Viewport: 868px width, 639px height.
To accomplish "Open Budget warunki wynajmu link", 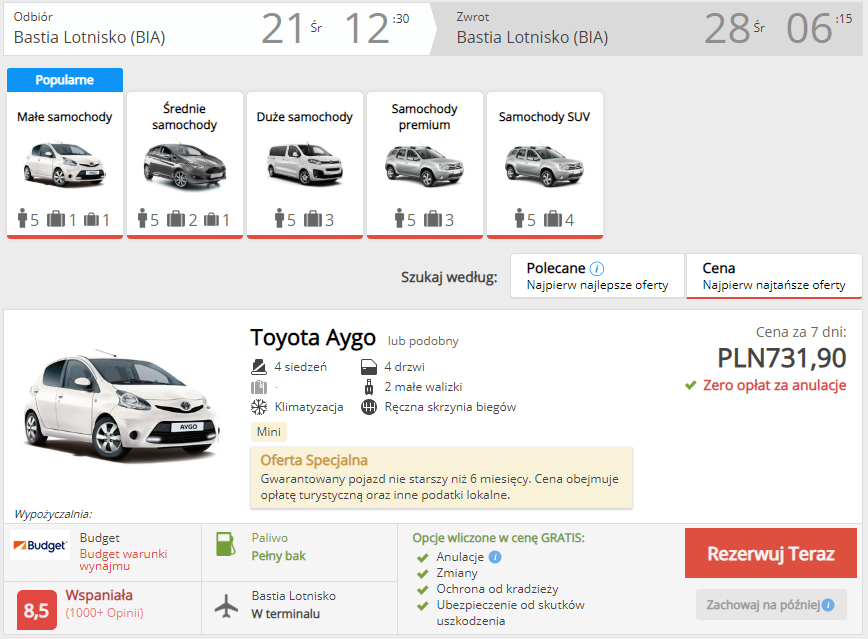I will point(123,560).
